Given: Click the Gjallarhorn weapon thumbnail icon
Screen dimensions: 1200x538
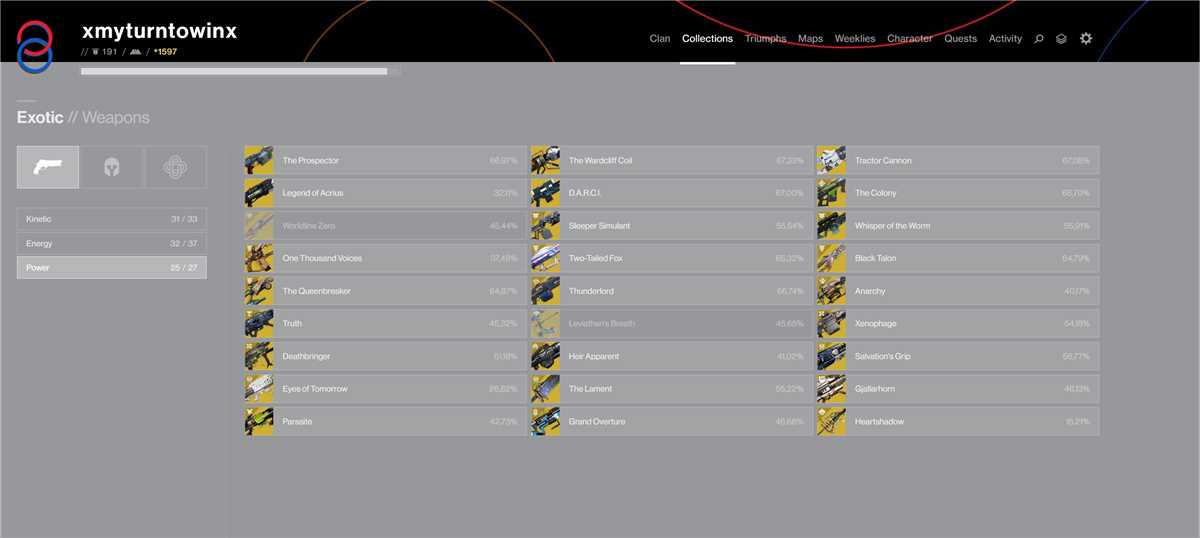Looking at the screenshot, I should 832,389.
